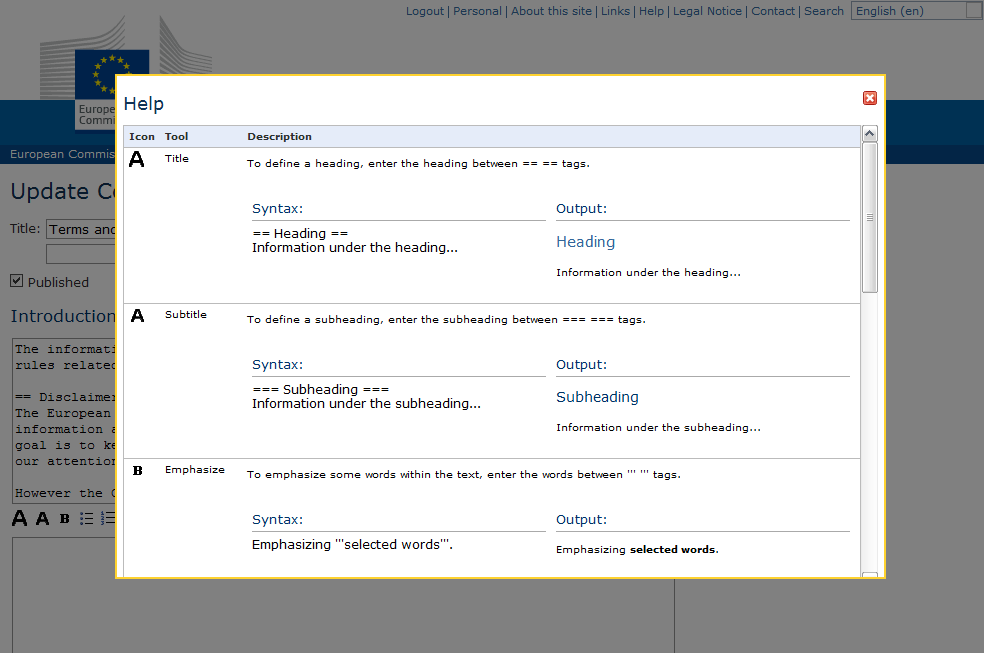Click the blue 'Heading' output sample
The width and height of the screenshot is (984, 653).
(586, 242)
